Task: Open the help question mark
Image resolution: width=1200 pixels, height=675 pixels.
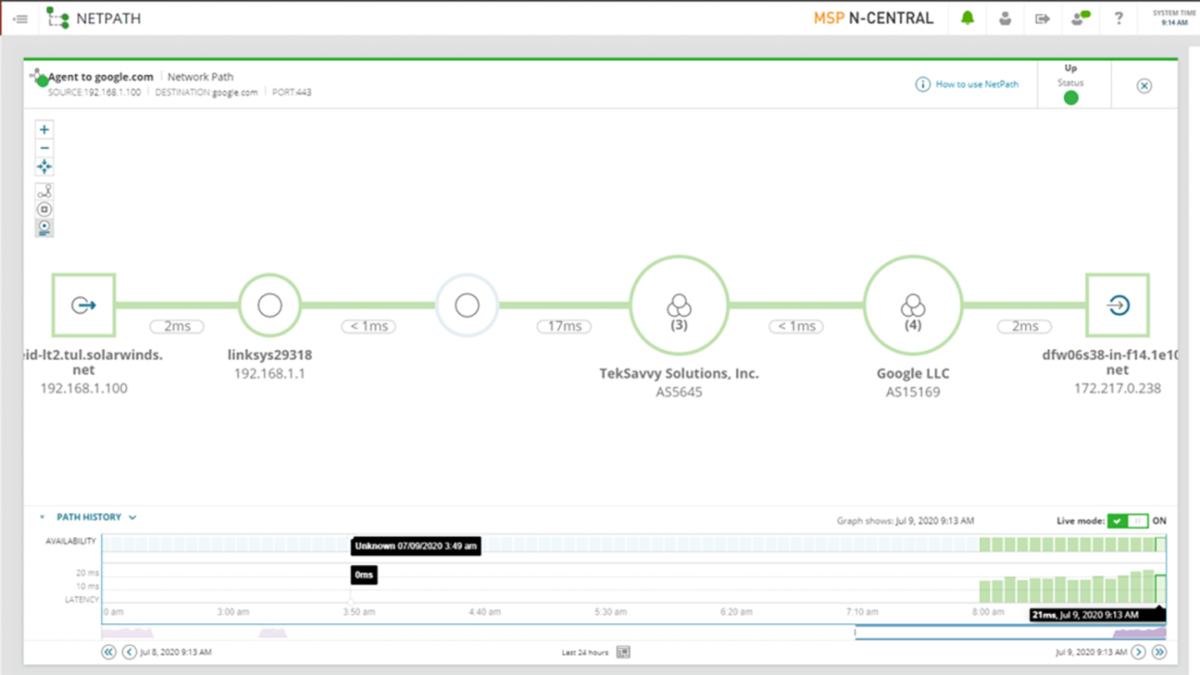Action: click(1119, 18)
